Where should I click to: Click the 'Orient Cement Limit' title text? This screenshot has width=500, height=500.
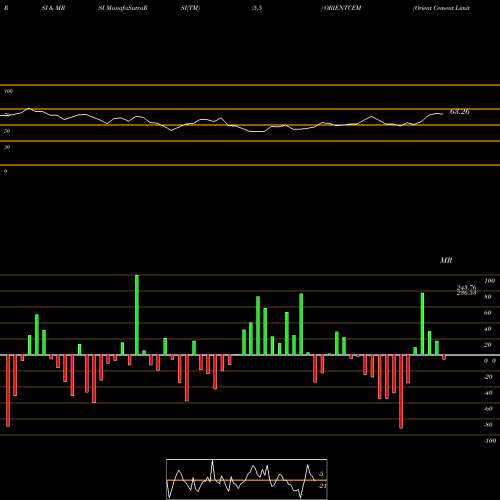(x=441, y=8)
